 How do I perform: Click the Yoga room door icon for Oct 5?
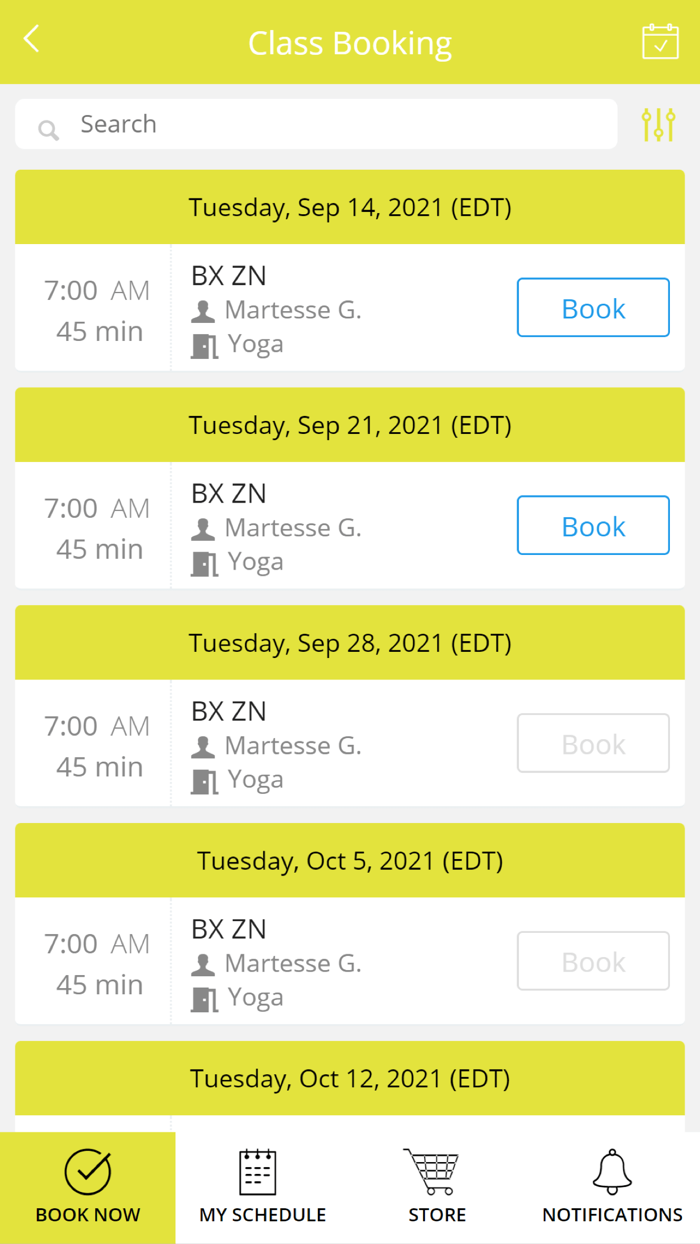point(204,999)
